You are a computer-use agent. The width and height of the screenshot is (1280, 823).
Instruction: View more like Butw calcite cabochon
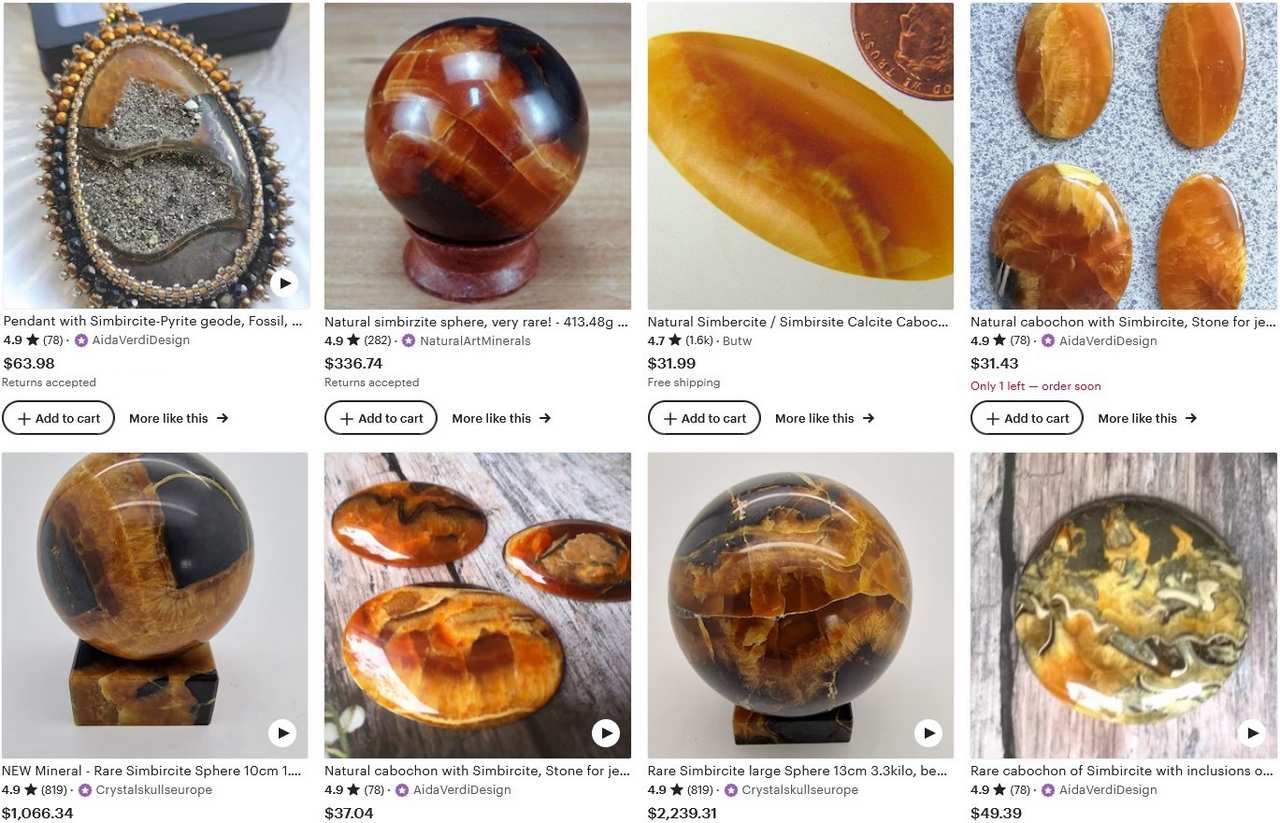pyautogui.click(x=824, y=418)
